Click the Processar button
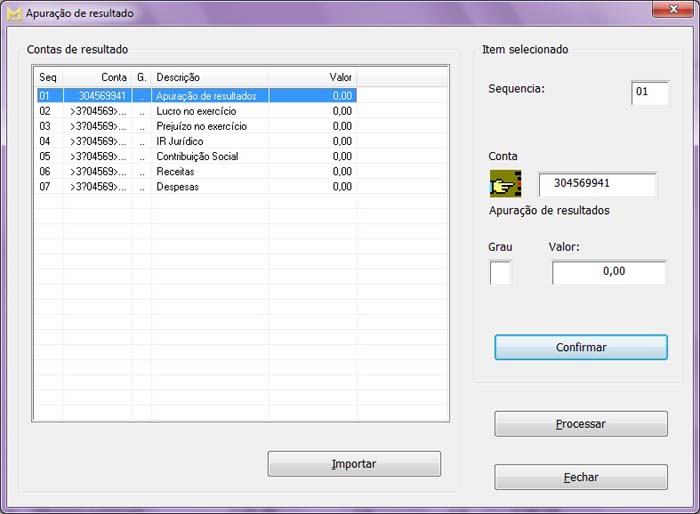Screen dimensions: 700x514 [580, 424]
